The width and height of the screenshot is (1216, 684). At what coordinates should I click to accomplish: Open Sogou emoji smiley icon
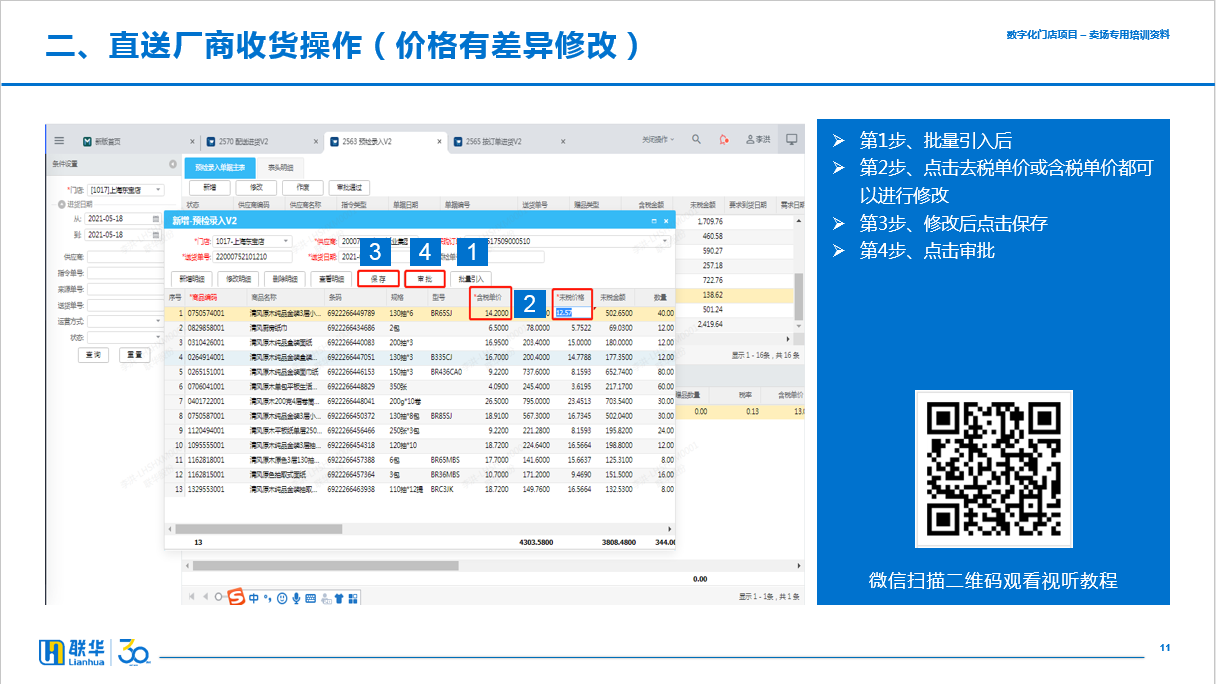(282, 598)
